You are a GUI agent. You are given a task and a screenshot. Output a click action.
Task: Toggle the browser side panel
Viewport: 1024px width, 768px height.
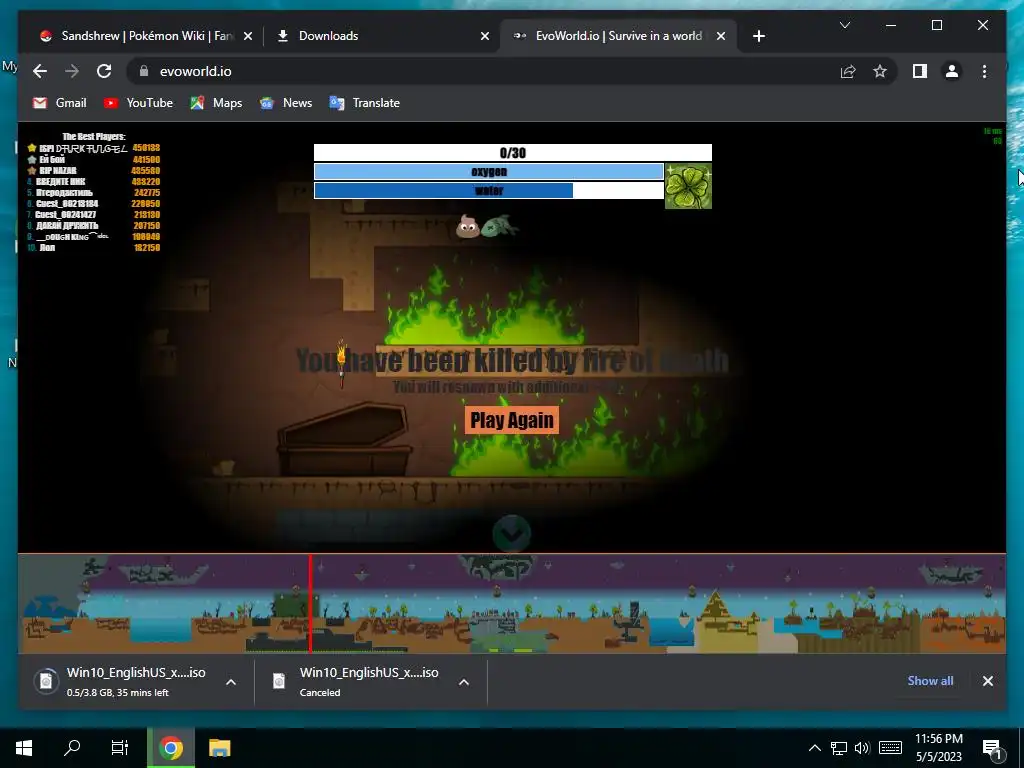[x=920, y=71]
